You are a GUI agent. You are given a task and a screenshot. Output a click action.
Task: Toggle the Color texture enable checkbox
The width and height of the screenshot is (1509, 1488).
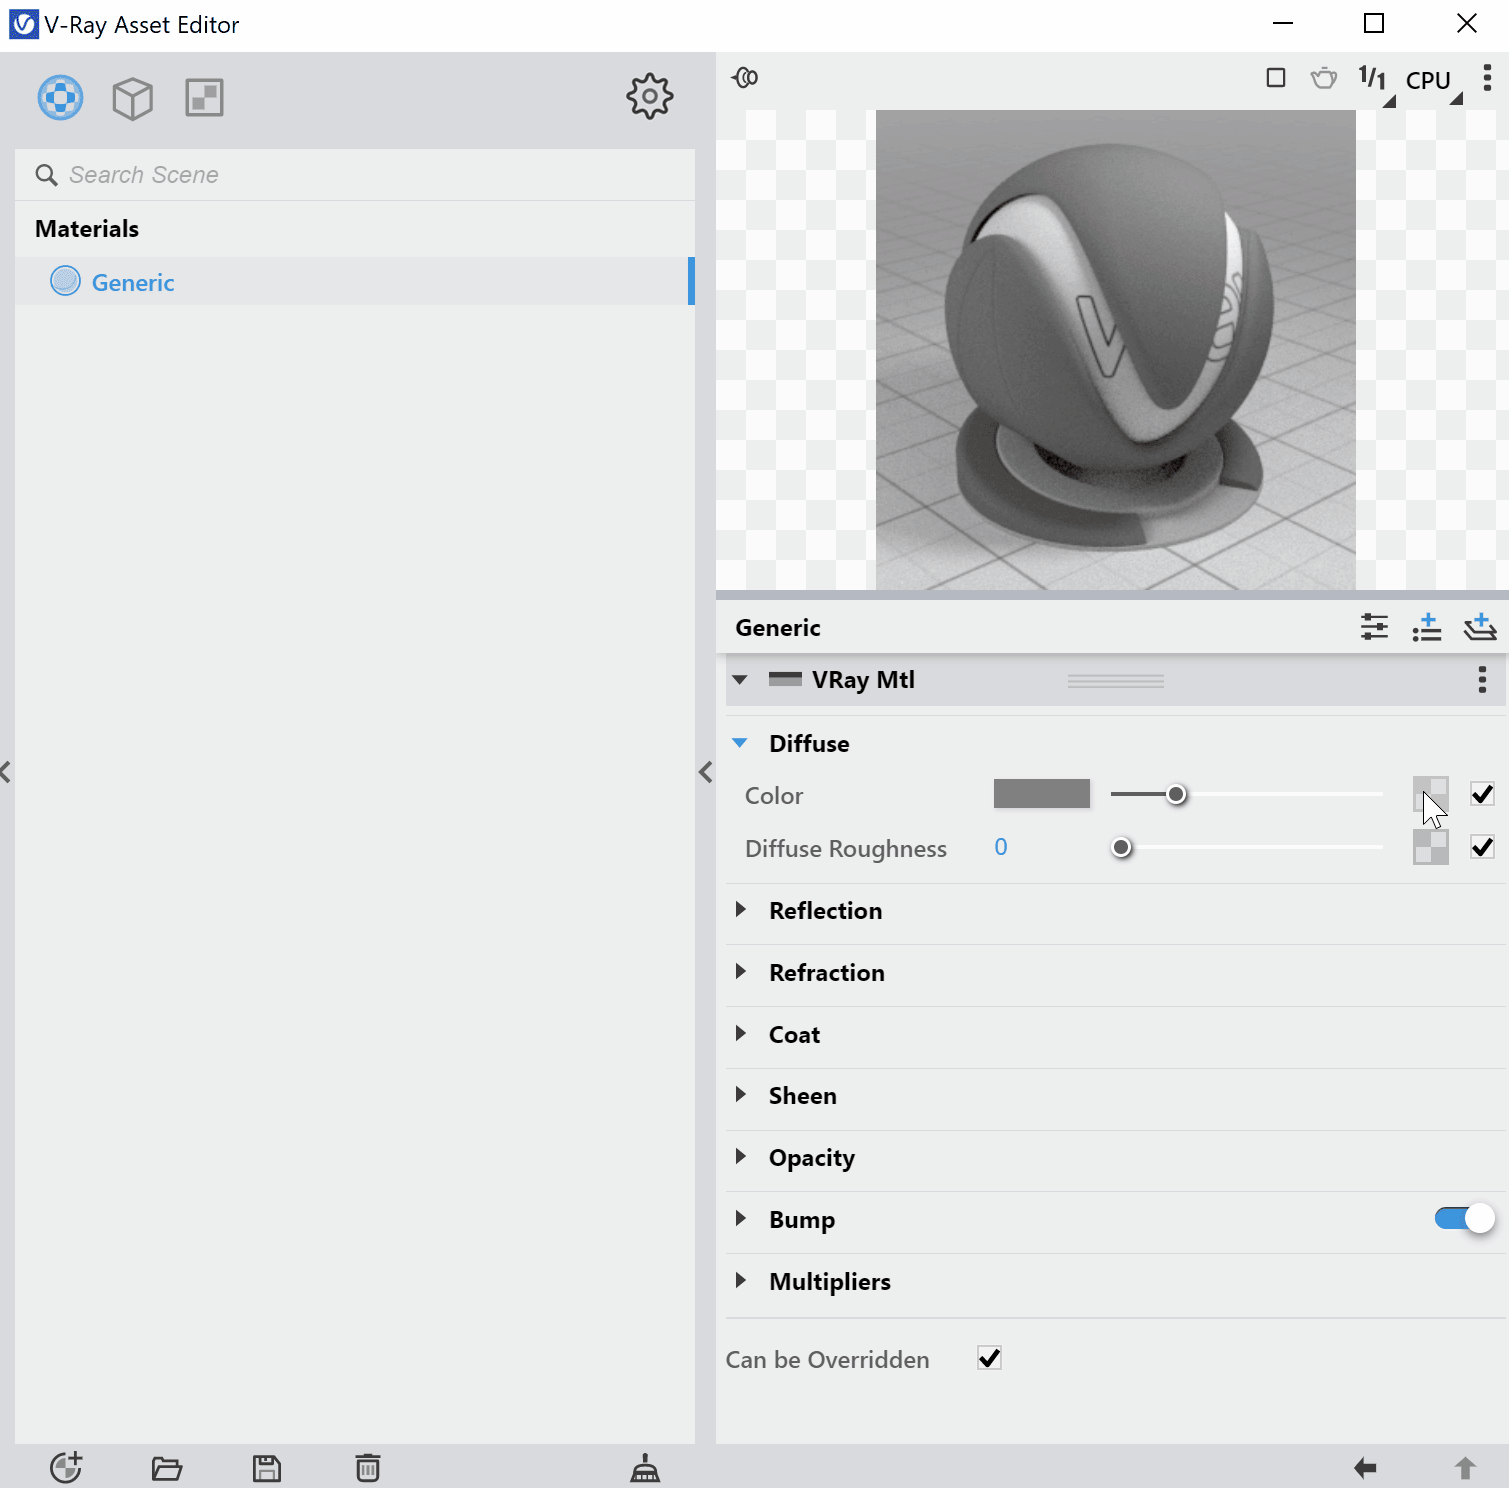1482,794
